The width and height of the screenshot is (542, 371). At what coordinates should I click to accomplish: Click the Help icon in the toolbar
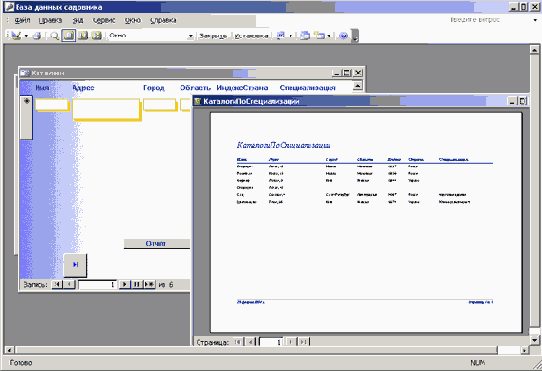click(343, 36)
